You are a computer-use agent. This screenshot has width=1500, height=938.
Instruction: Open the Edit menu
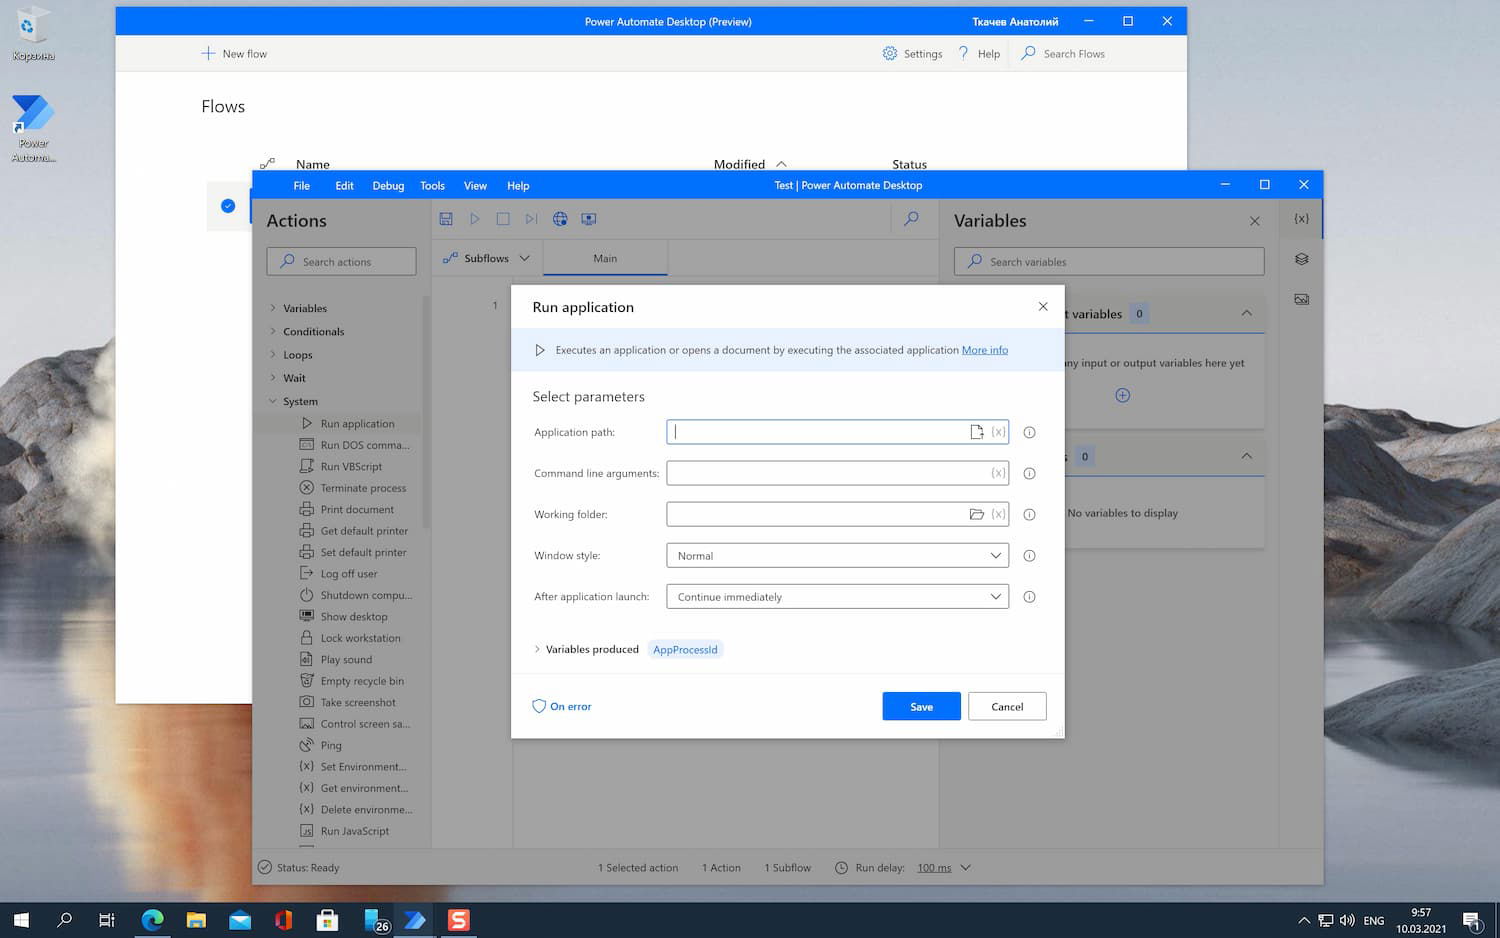[344, 185]
